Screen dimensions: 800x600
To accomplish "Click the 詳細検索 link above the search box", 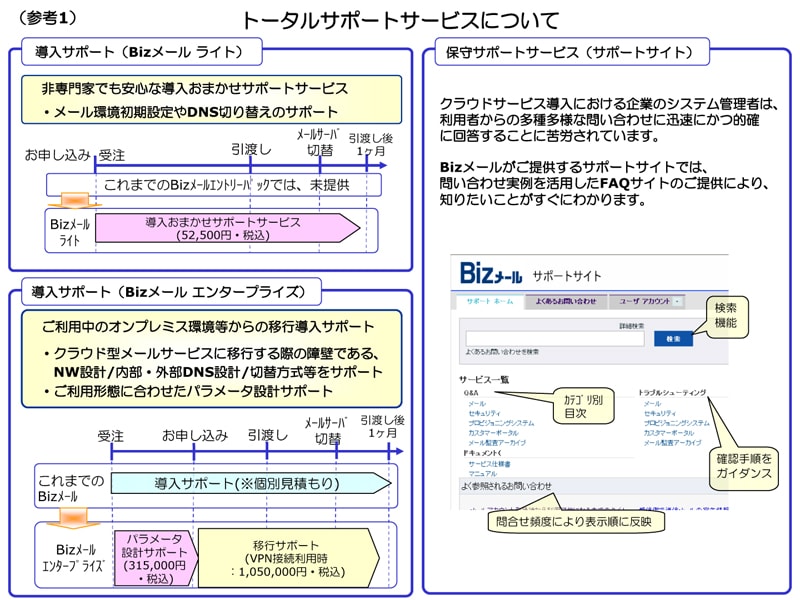I will (x=632, y=326).
